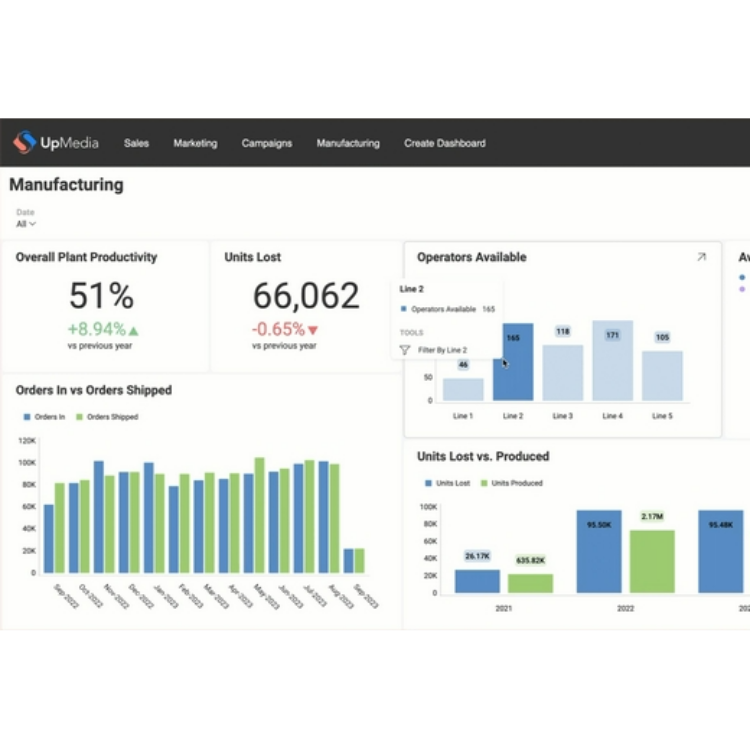This screenshot has height=750, width=750.
Task: Click the red down-trend arrow beside -0.65%
Action: (x=313, y=330)
